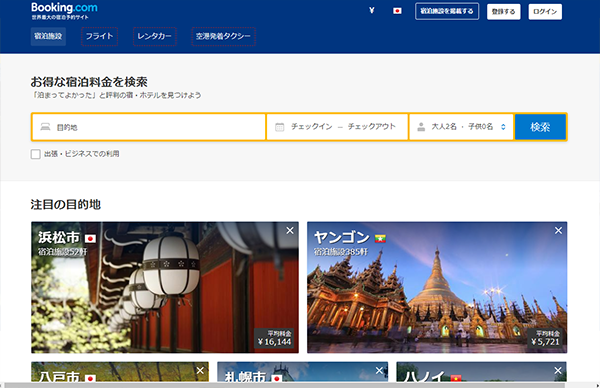The width and height of the screenshot is (600, 388).
Task: Select the 宿泊施設 tab
Action: (48, 36)
